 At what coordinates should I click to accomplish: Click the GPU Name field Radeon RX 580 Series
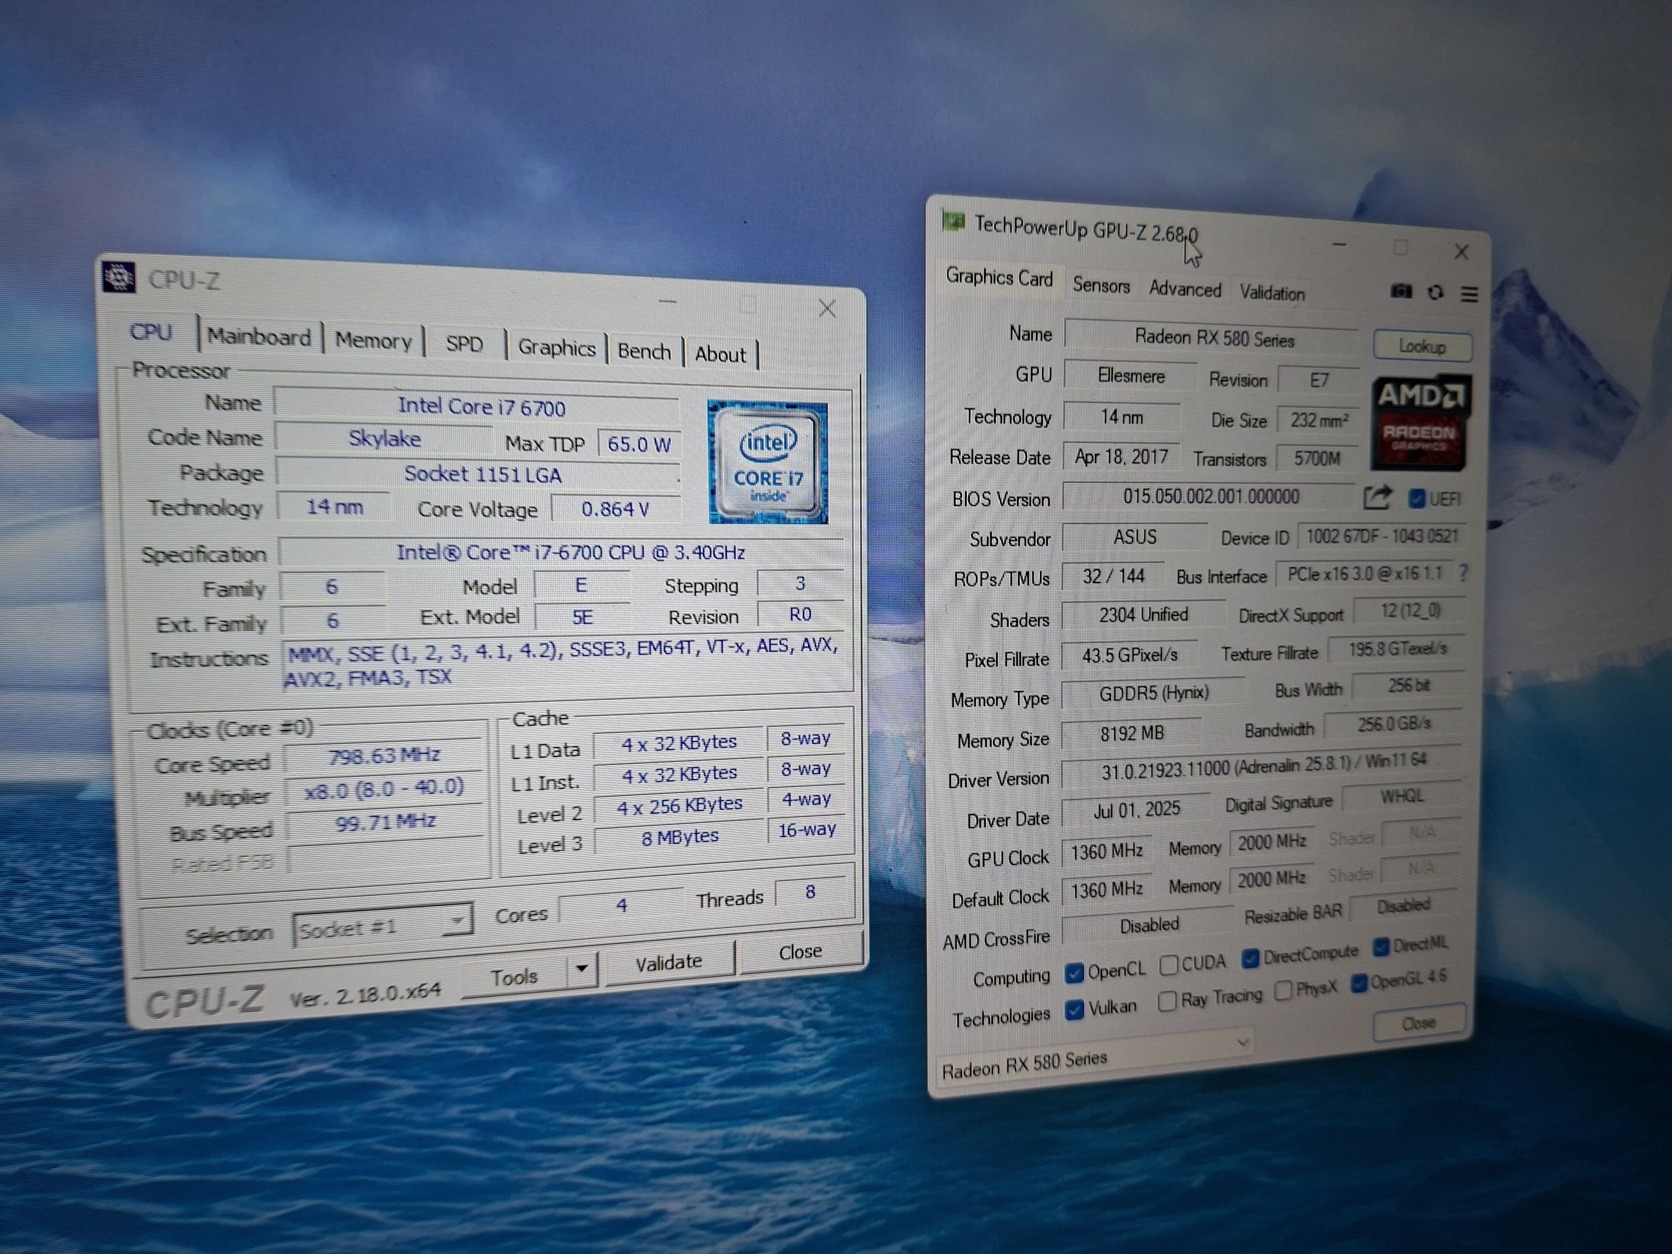(1213, 338)
